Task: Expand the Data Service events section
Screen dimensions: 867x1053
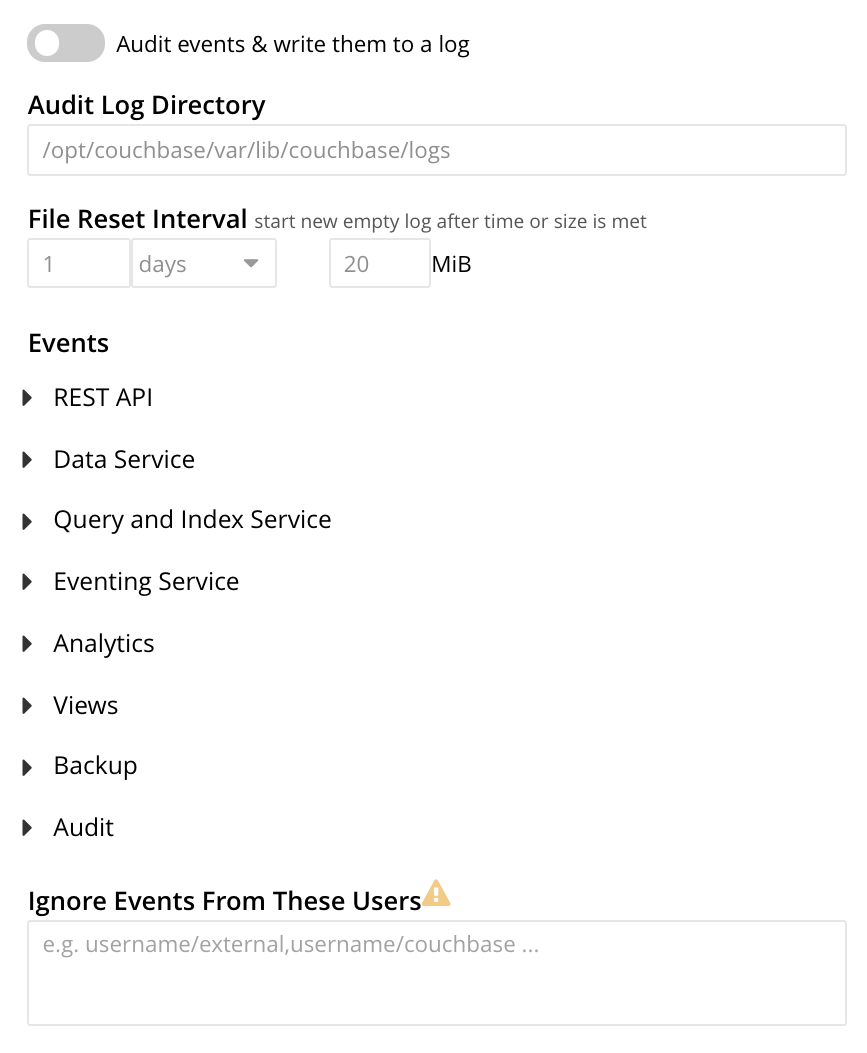Action: 26,458
